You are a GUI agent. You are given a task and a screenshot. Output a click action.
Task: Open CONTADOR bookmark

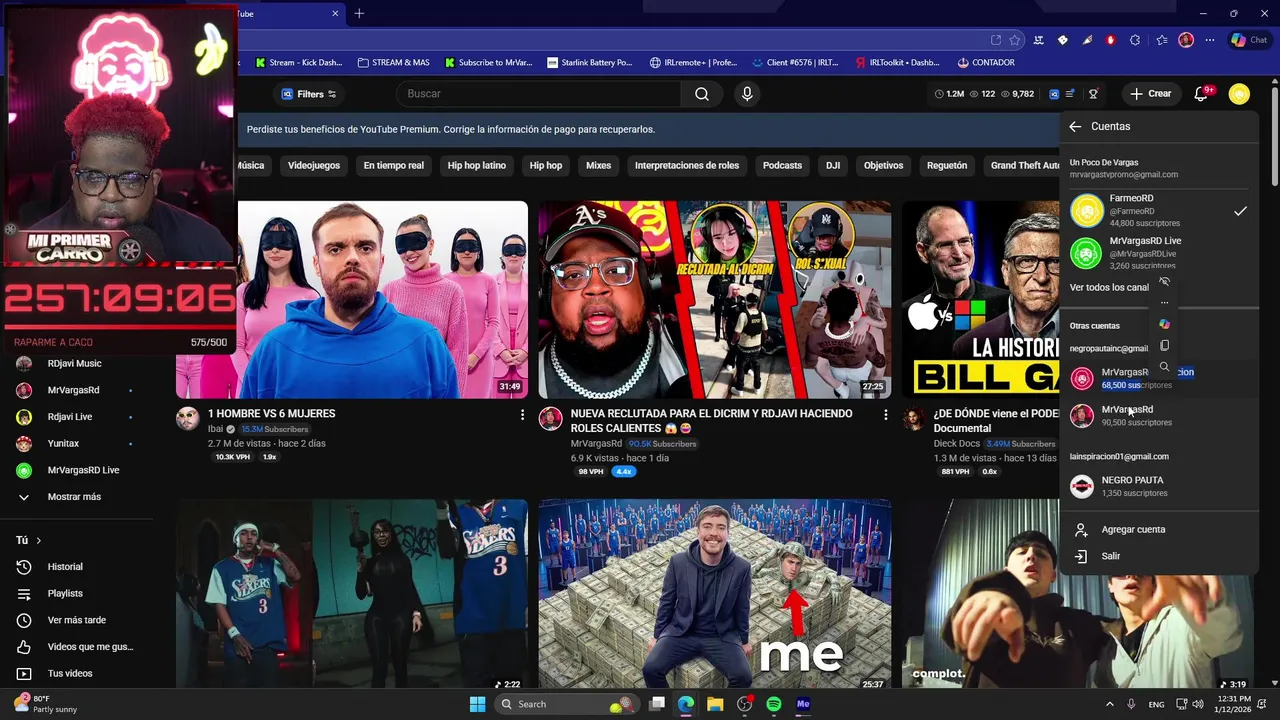[x=985, y=62]
